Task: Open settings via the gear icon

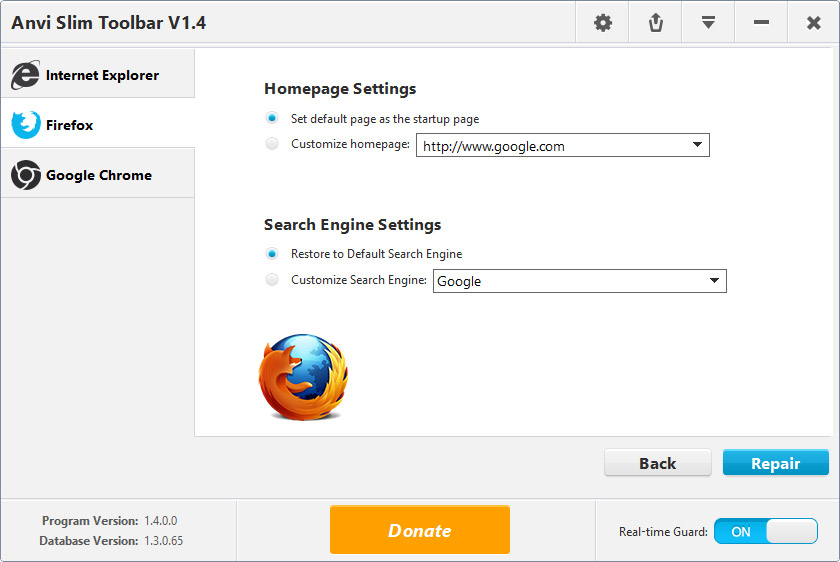Action: coord(603,23)
